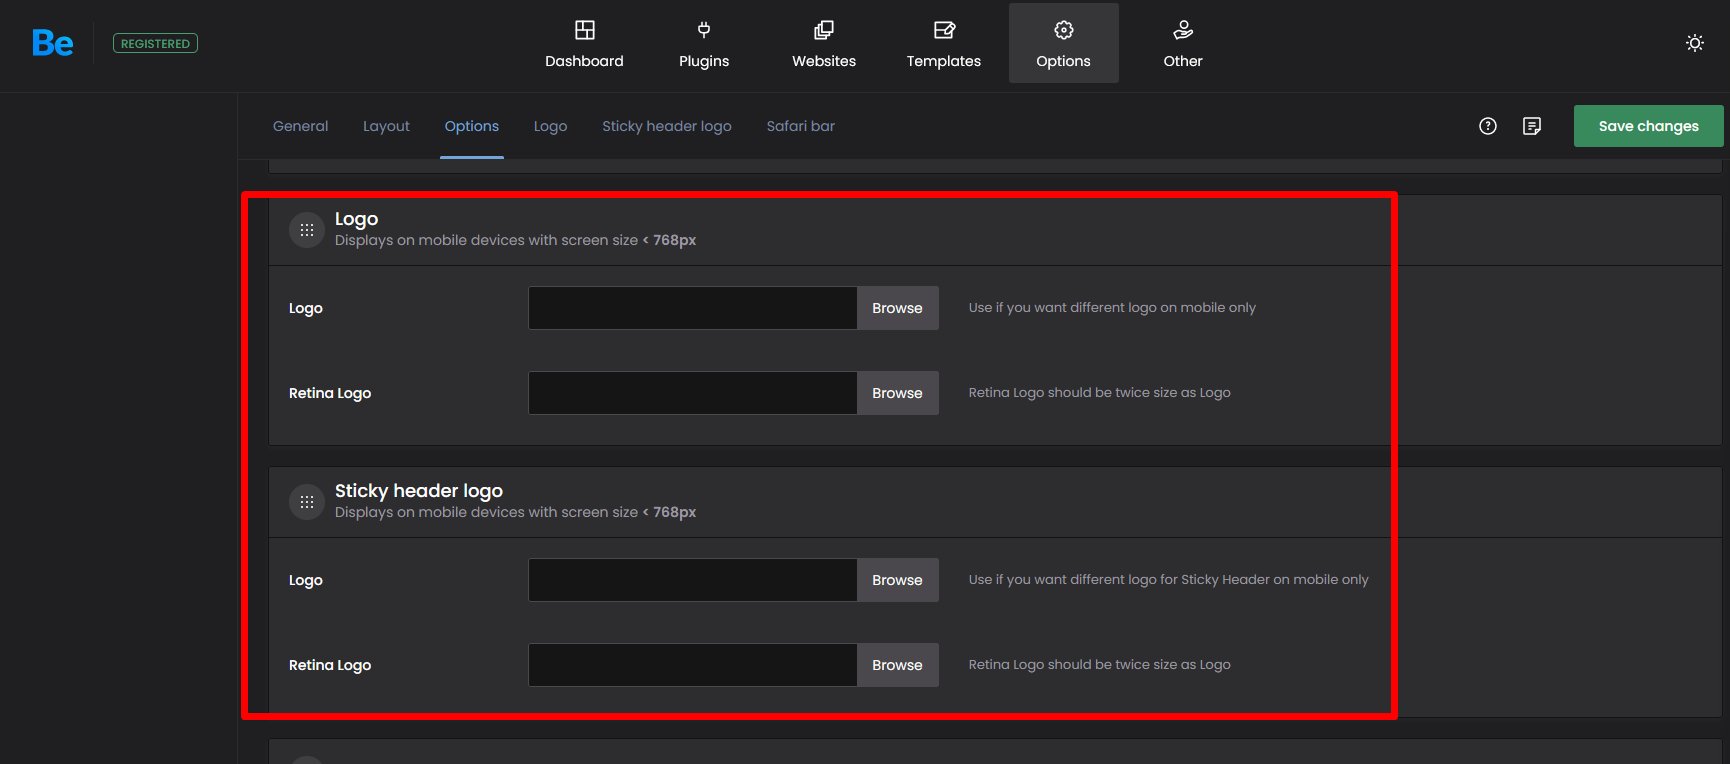Open the Sticky header logo tab

tap(667, 126)
